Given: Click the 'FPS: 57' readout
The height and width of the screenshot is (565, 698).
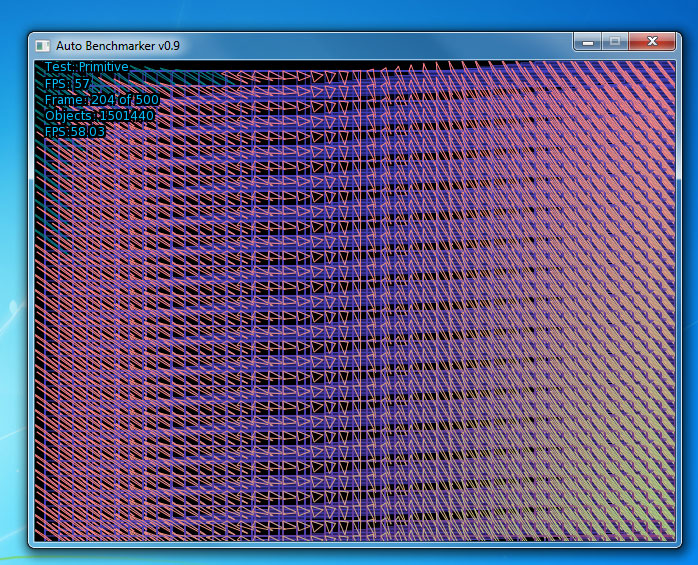Looking at the screenshot, I should pos(68,83).
